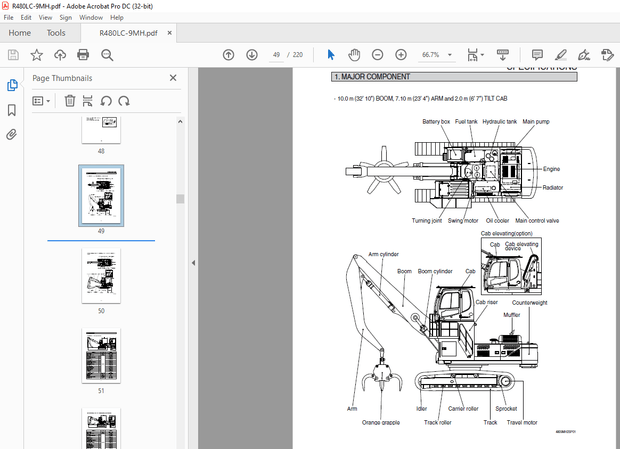Click the 'Turning joint' label

(x=427, y=221)
